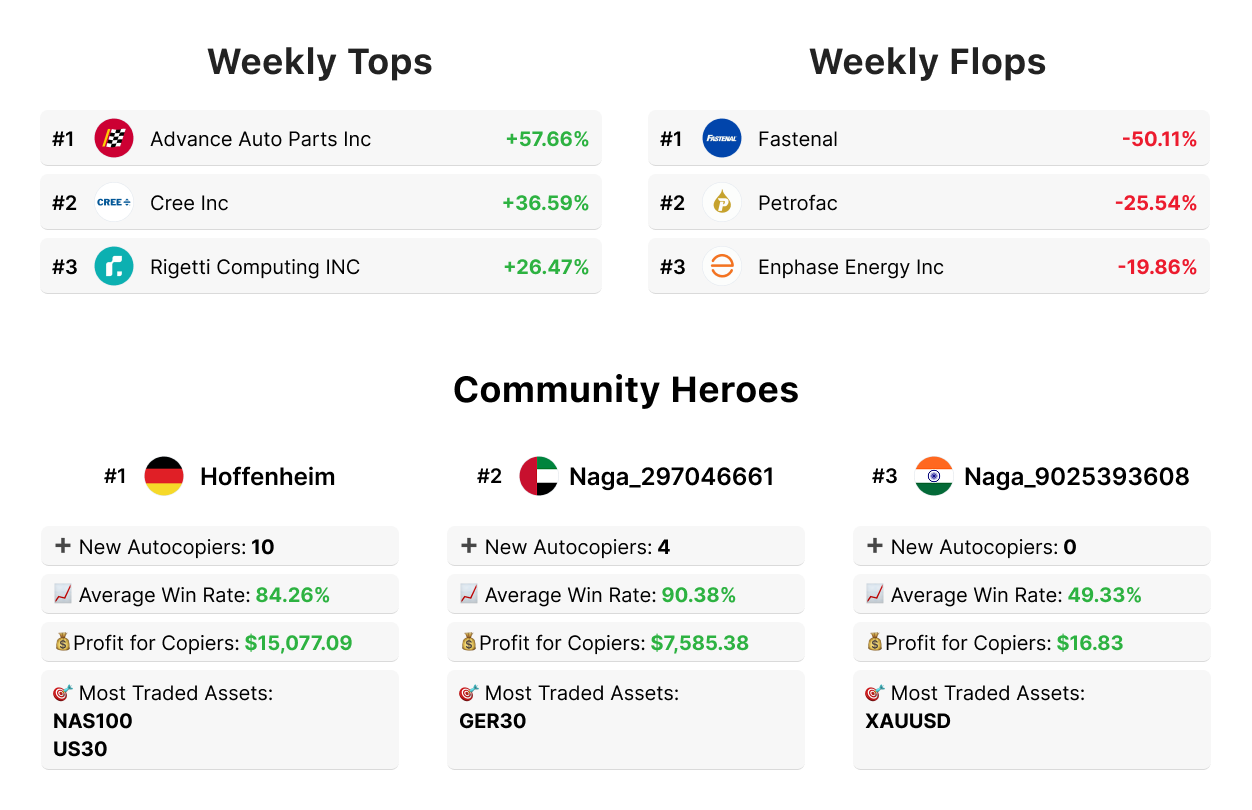The height and width of the screenshot is (810, 1252).
Task: Click the Enphase Energy orange logo
Action: click(722, 266)
